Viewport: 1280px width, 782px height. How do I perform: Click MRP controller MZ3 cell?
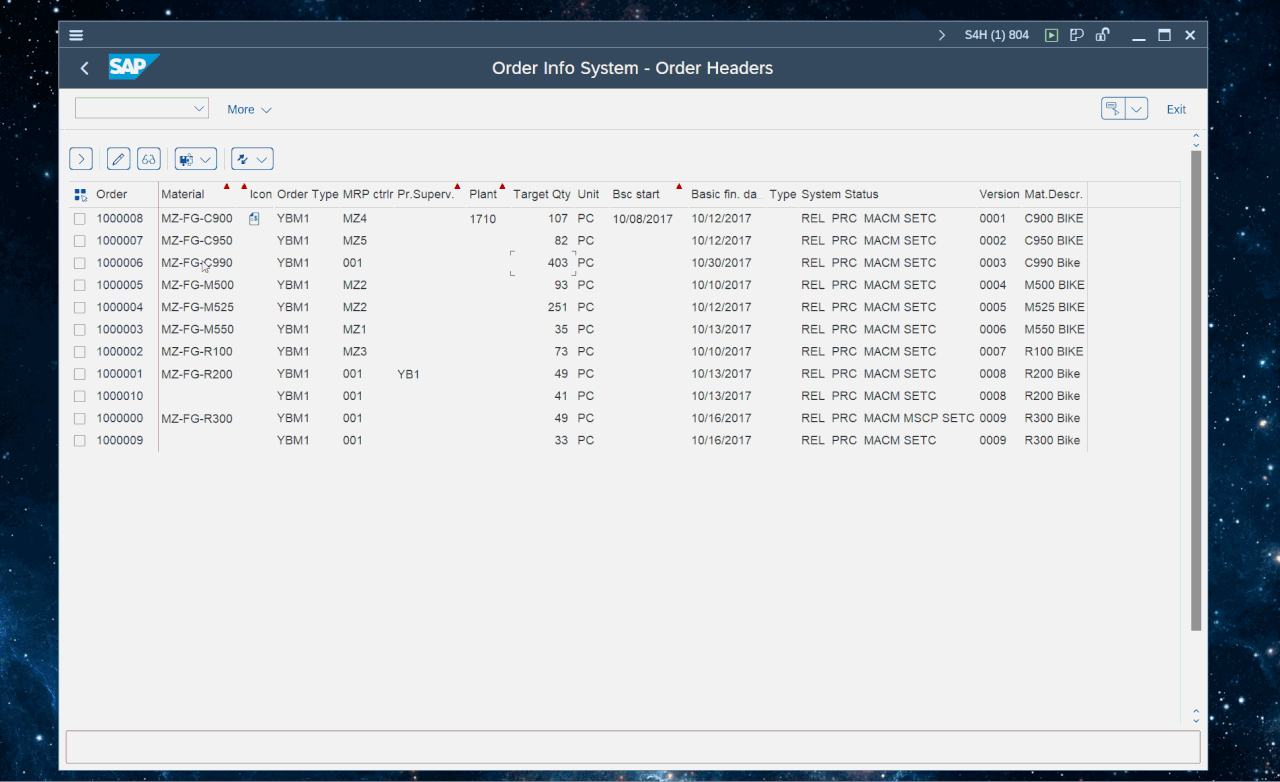354,352
